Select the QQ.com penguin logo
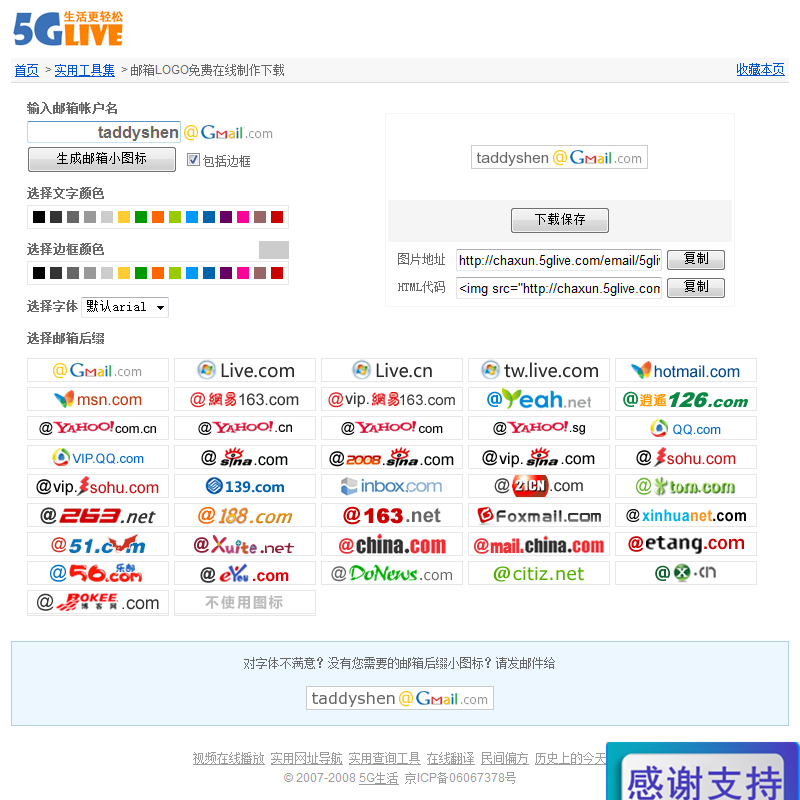The width and height of the screenshot is (800, 800). pyautogui.click(x=686, y=429)
